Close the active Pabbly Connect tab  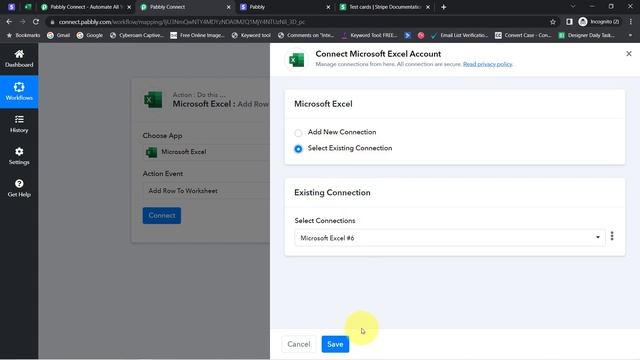(x=229, y=7)
